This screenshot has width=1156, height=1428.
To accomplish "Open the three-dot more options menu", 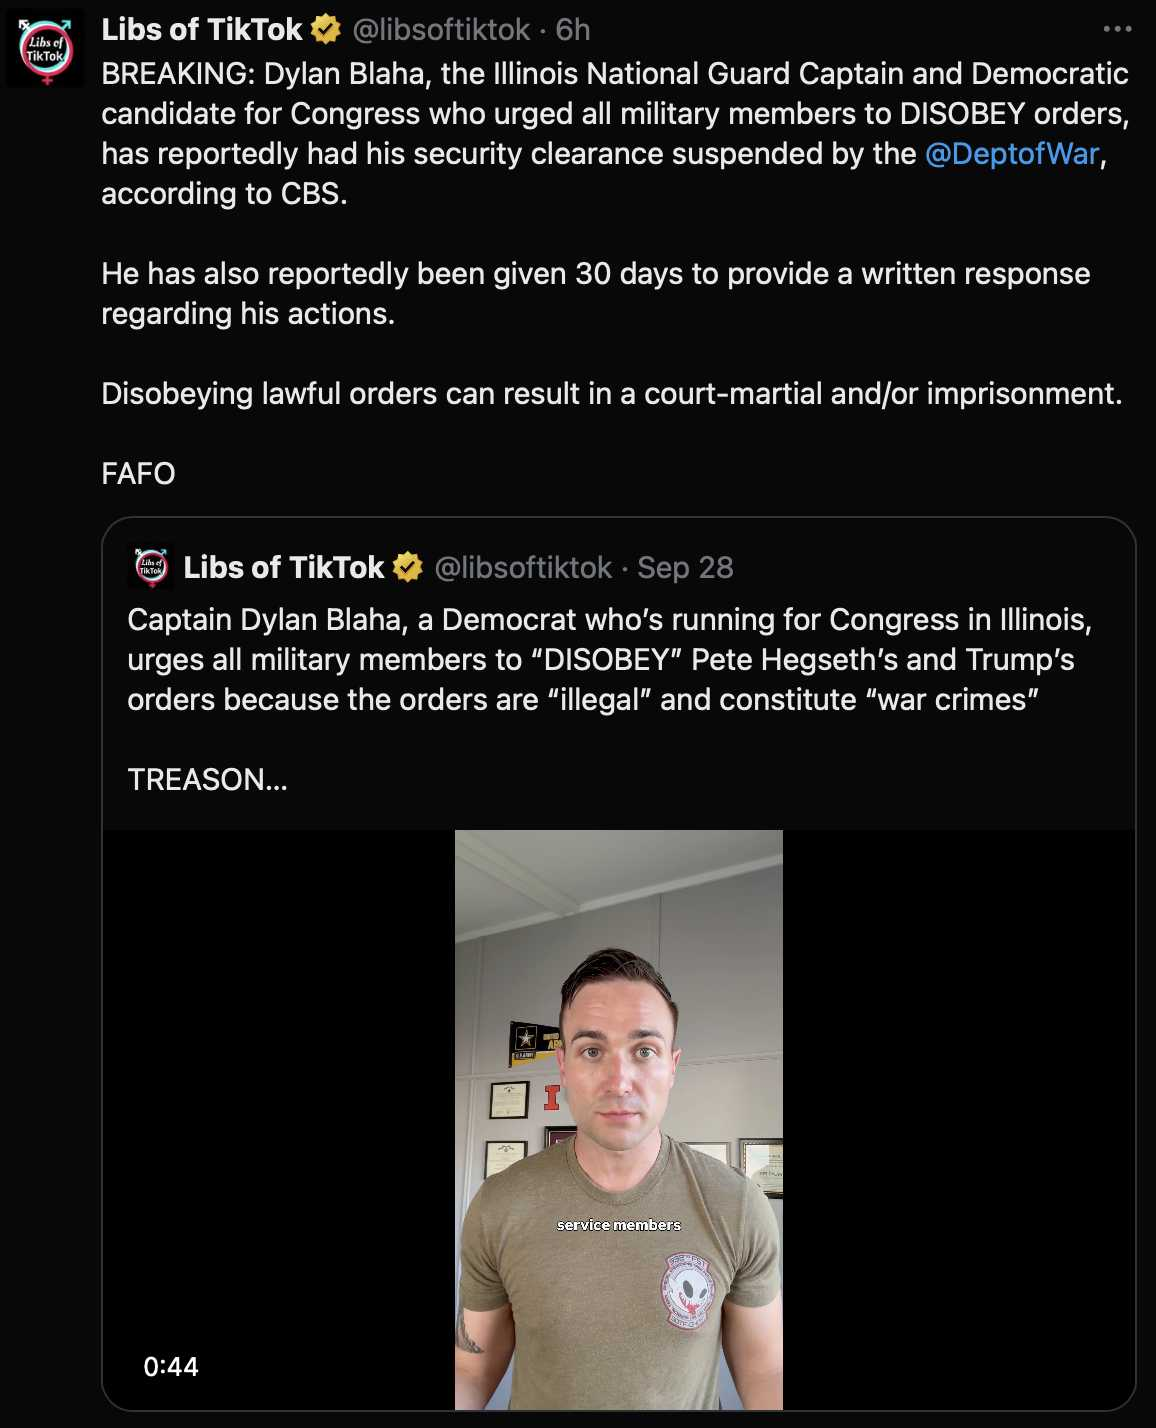I will coord(1117,29).
